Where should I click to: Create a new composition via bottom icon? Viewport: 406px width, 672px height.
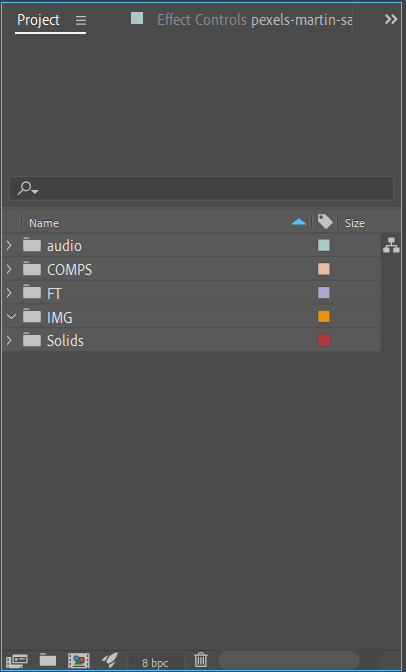[79, 660]
